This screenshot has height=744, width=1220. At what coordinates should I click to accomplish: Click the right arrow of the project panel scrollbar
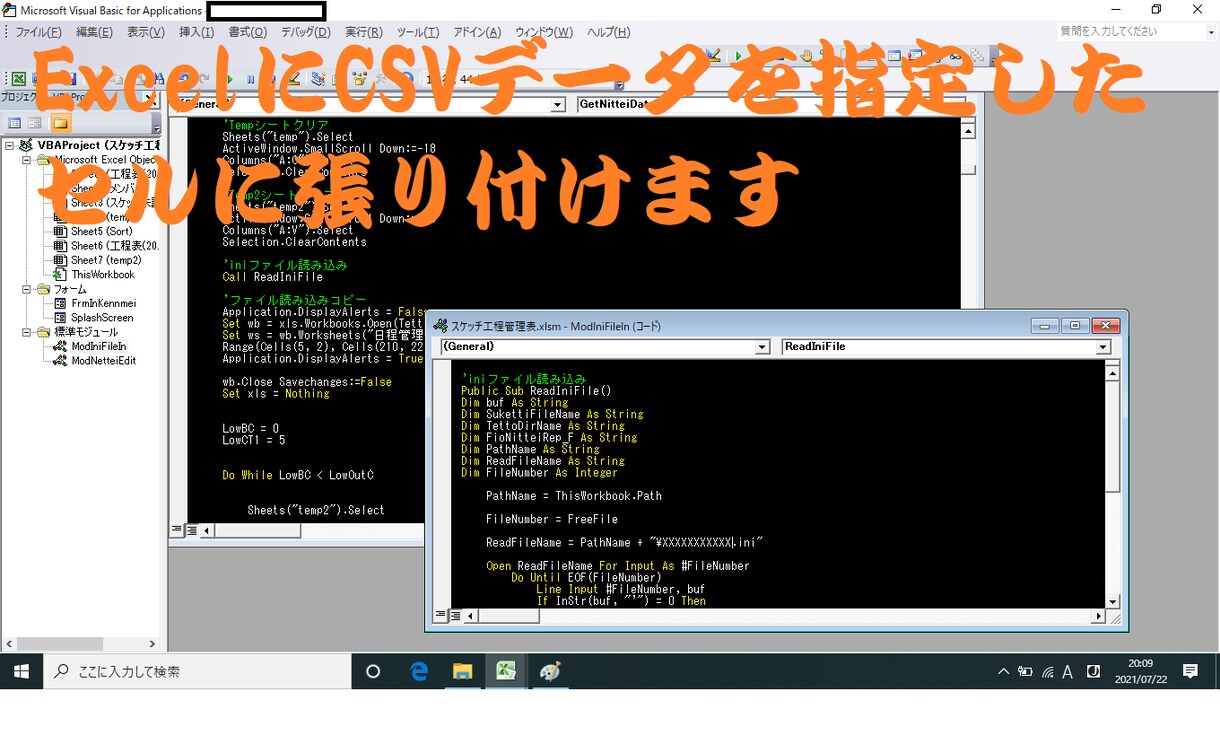pos(152,644)
